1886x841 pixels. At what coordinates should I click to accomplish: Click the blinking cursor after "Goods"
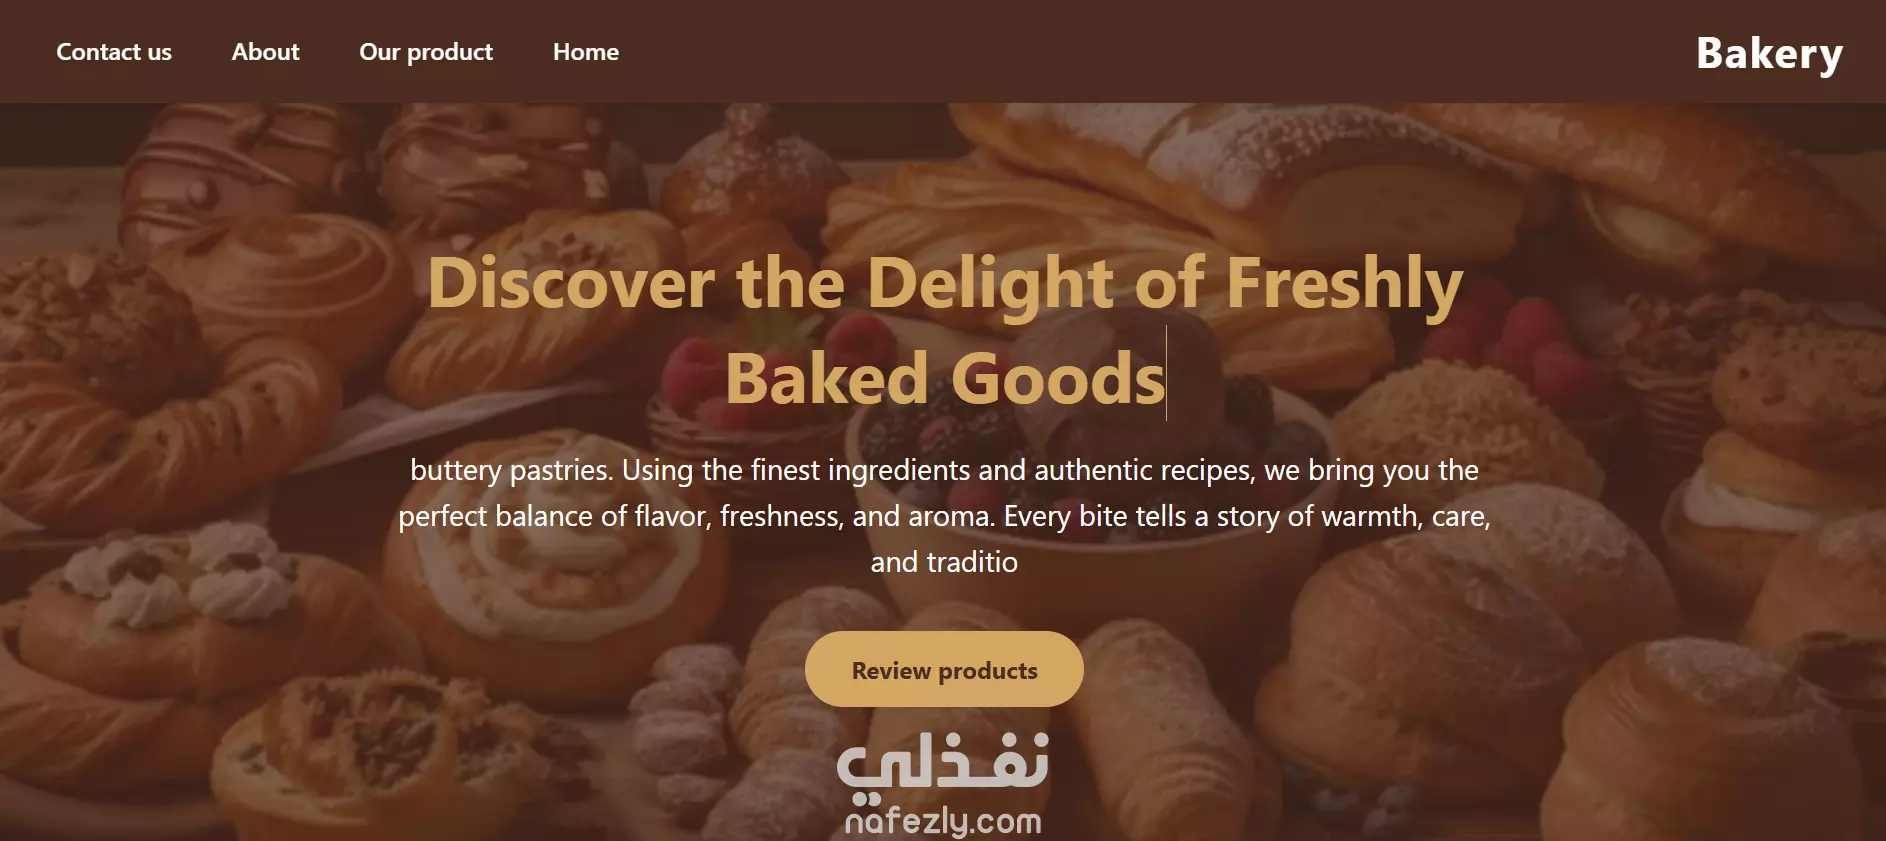tap(1167, 373)
